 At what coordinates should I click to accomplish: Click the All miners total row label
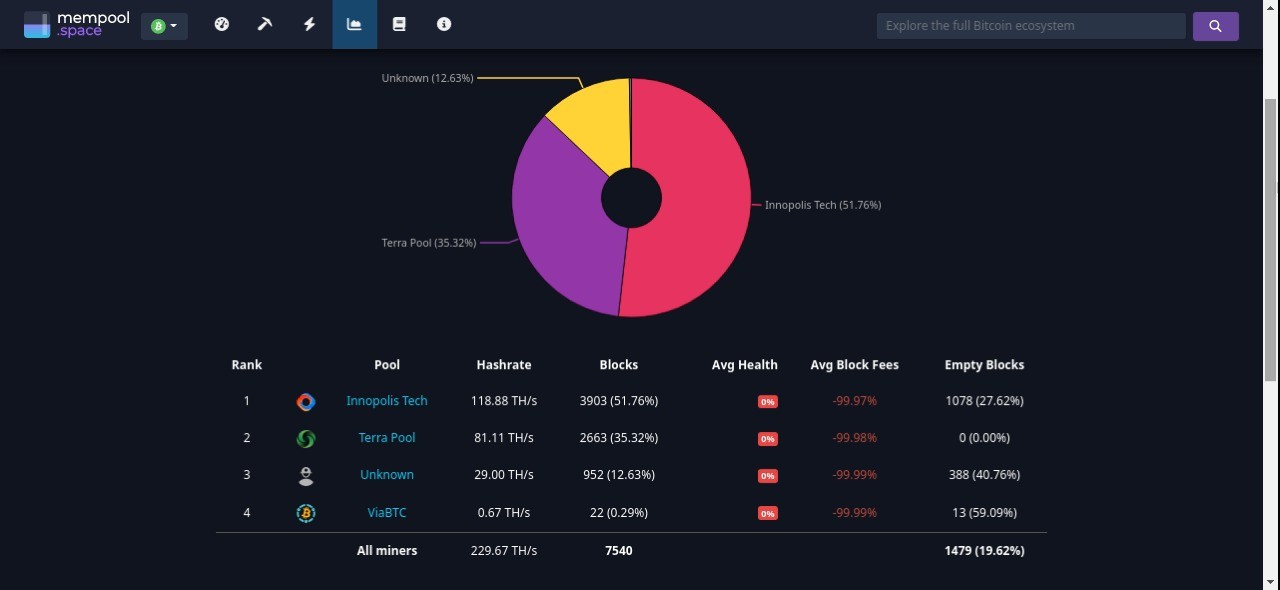tap(387, 551)
